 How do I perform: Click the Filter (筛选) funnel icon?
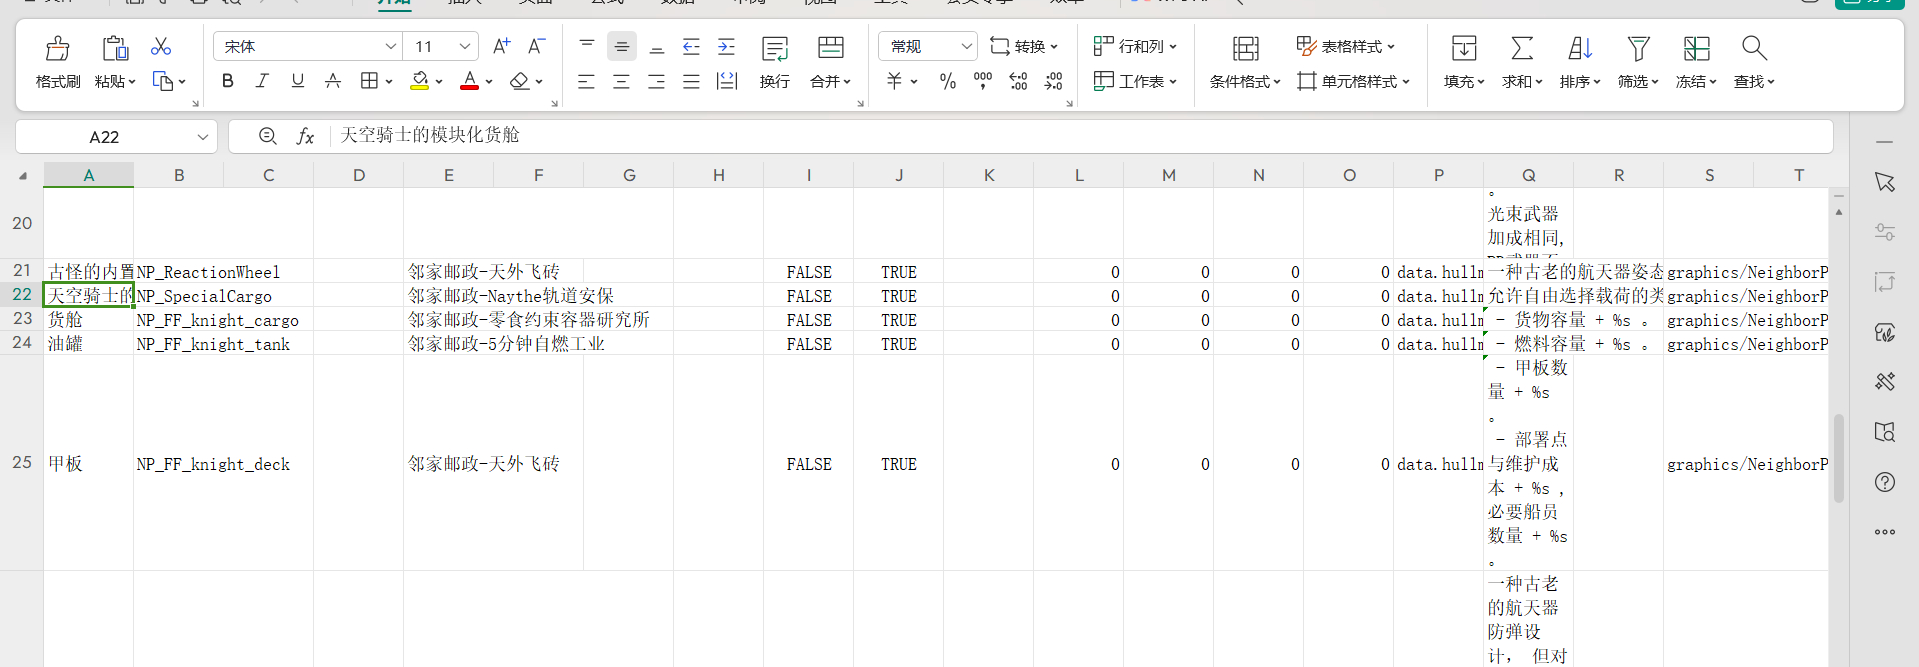[1637, 48]
